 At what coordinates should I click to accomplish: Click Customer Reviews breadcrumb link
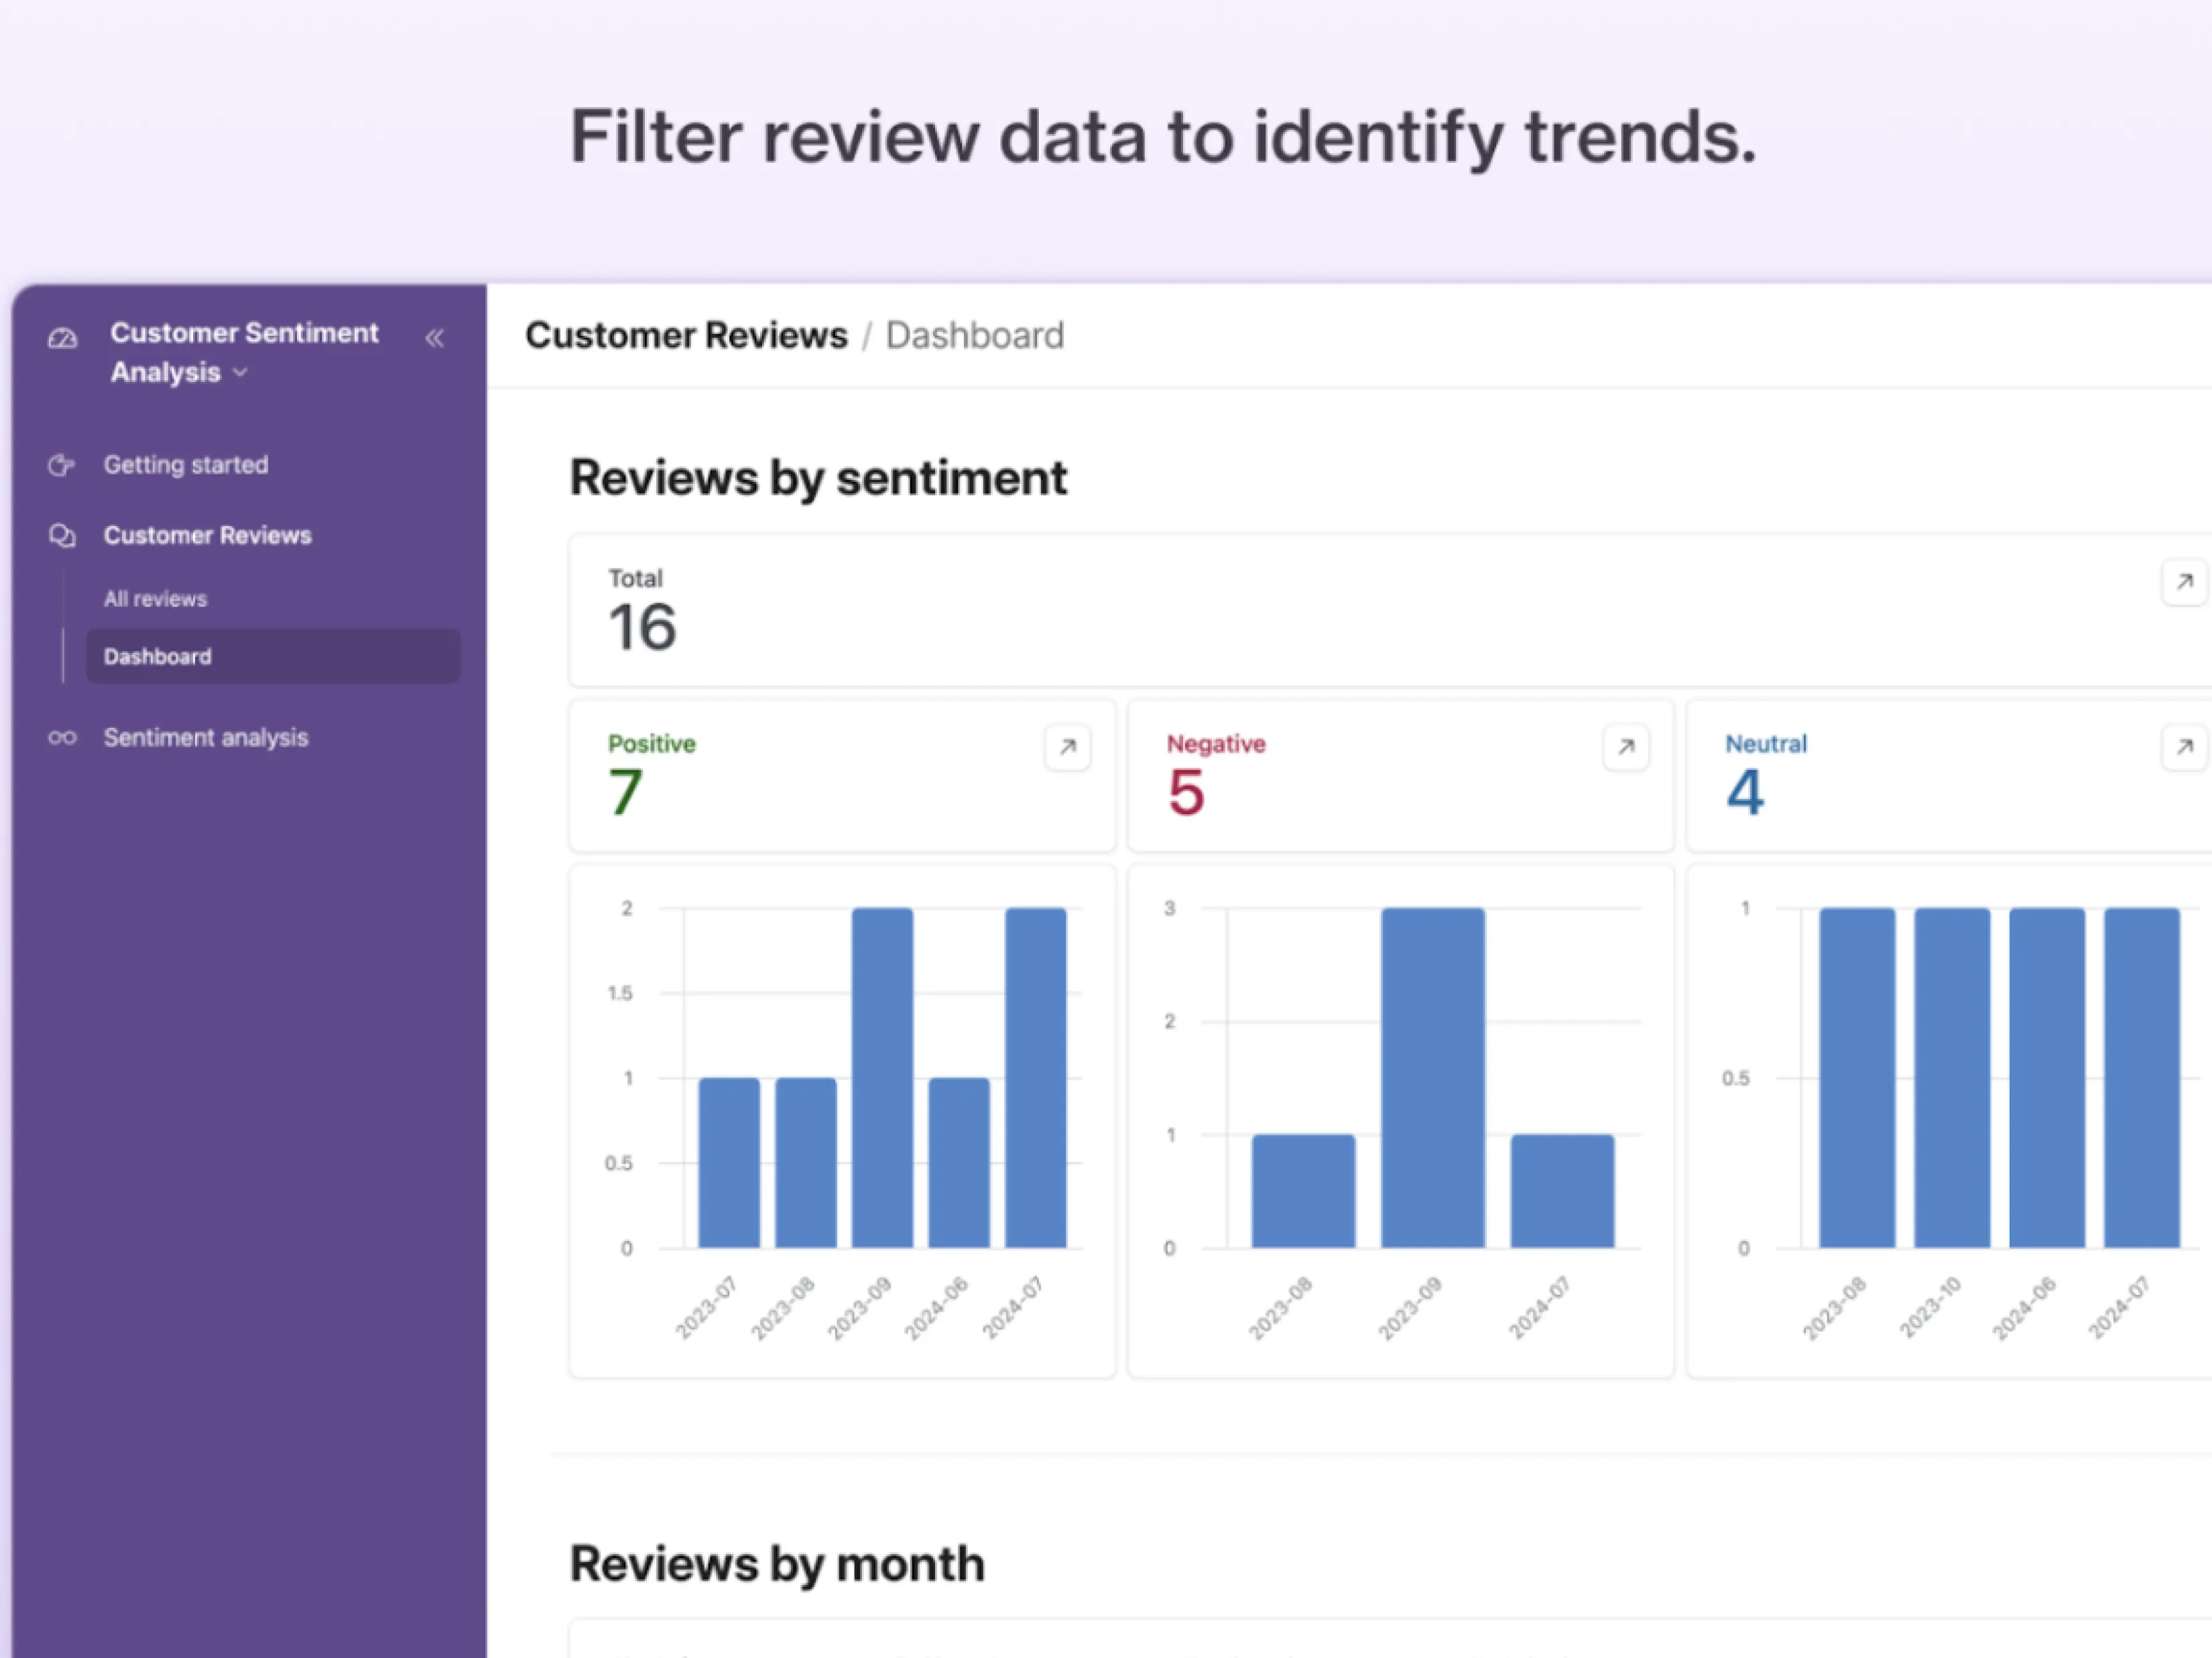coord(686,336)
